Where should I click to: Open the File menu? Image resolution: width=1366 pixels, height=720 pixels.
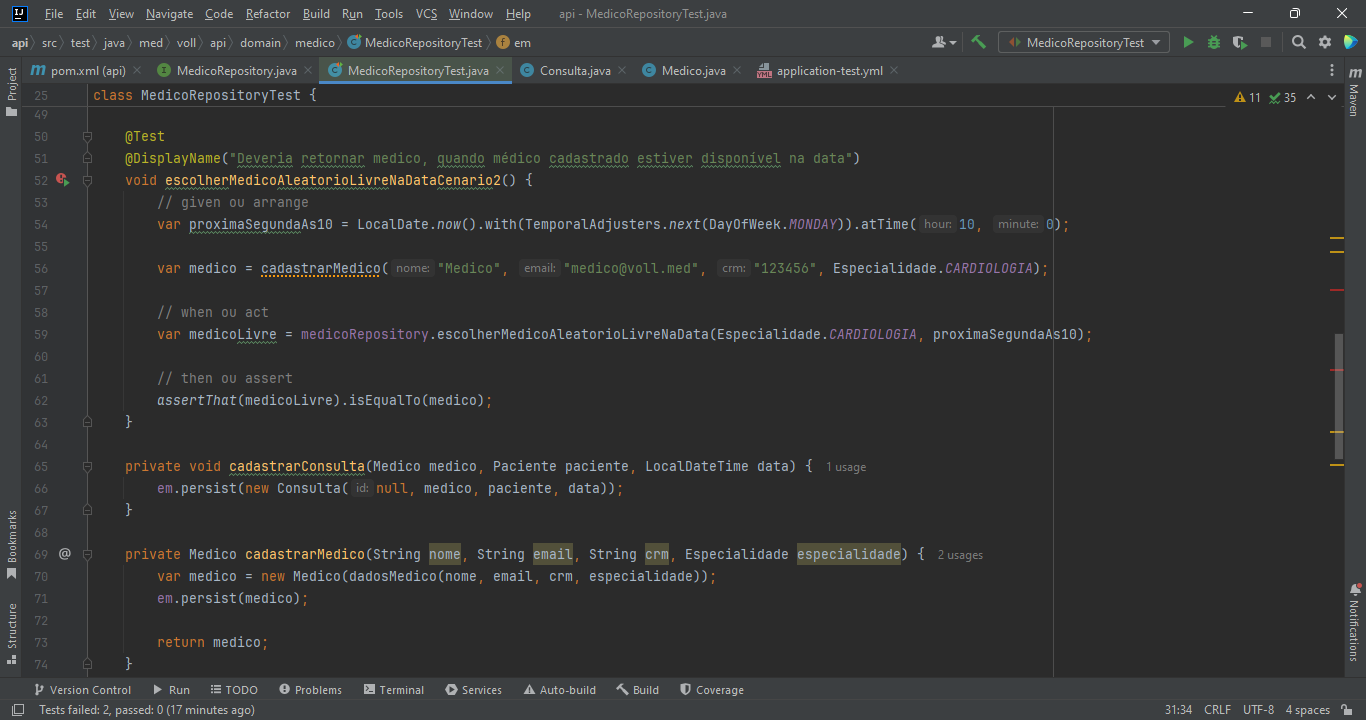54,14
